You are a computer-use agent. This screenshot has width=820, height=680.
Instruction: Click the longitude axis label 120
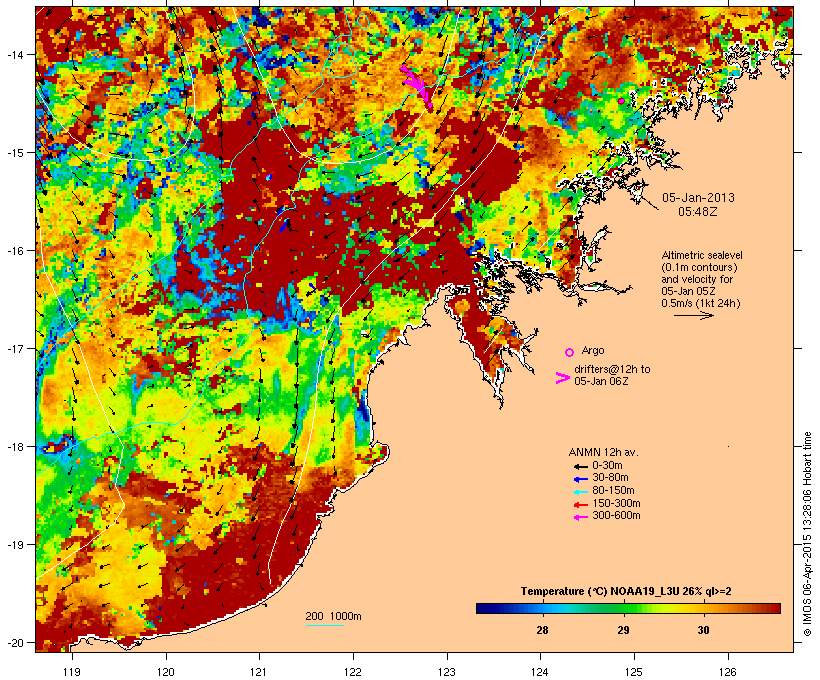(x=166, y=672)
